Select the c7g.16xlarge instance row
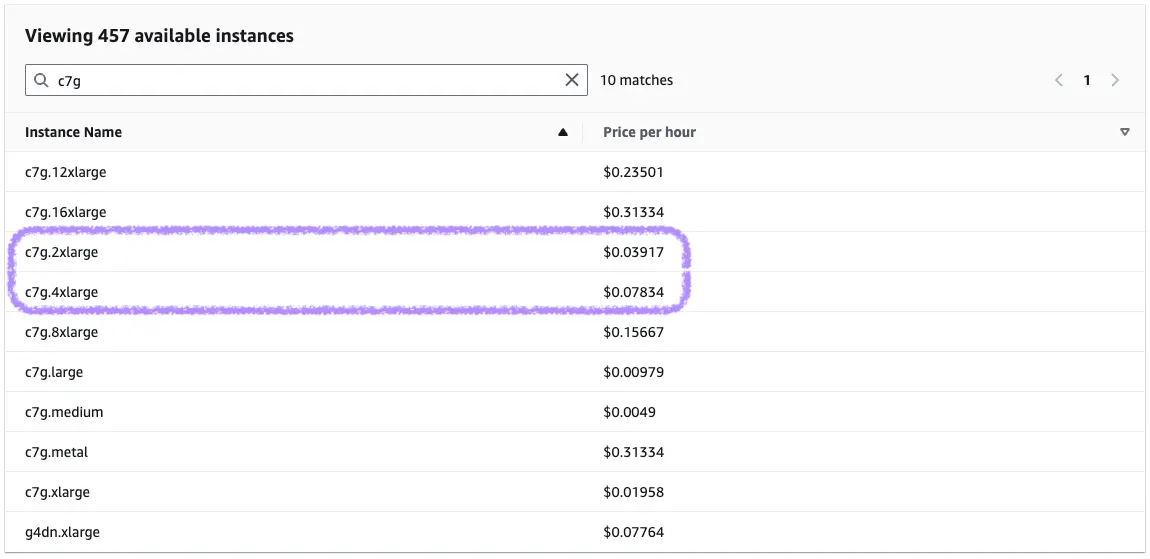Screen dimensions: 1150x559 point(66,212)
